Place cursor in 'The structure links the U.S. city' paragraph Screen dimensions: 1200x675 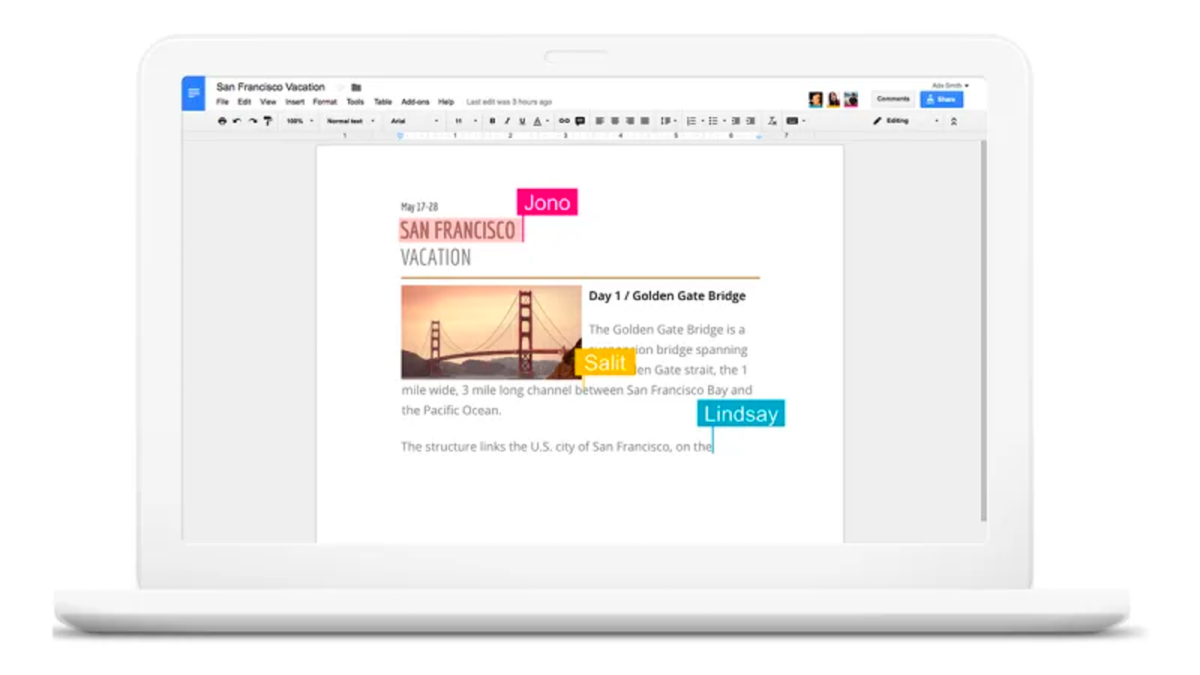556,447
